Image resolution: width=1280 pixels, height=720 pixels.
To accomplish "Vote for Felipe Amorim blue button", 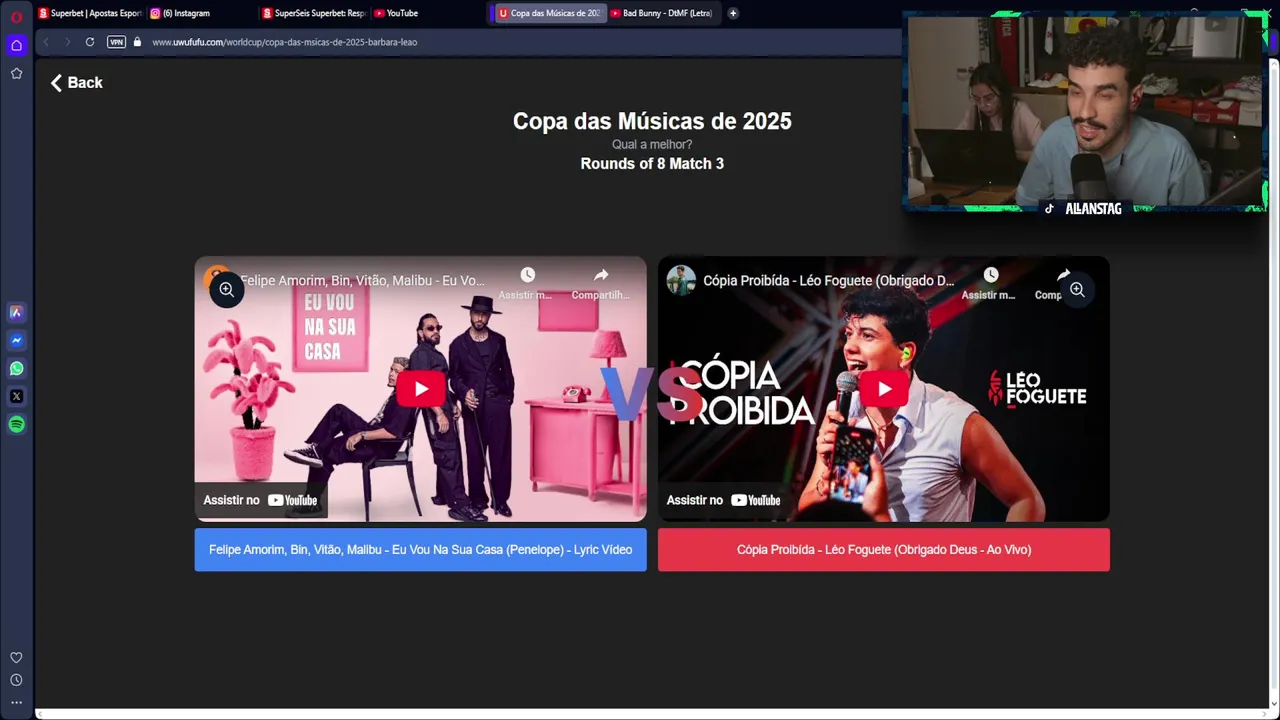I will pos(420,550).
